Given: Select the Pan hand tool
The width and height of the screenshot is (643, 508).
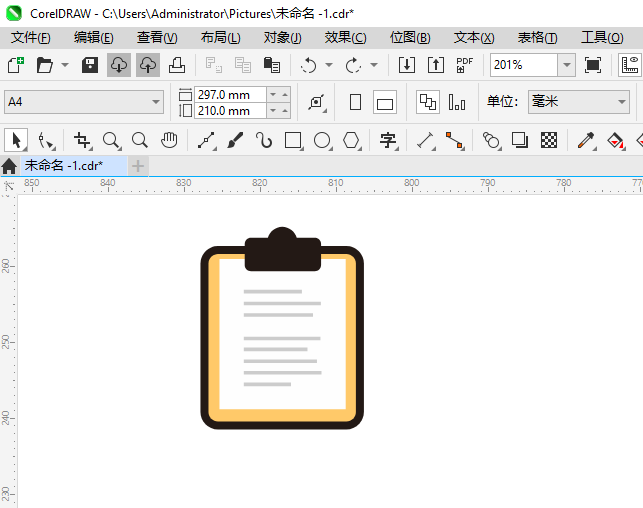Looking at the screenshot, I should coord(169,141).
